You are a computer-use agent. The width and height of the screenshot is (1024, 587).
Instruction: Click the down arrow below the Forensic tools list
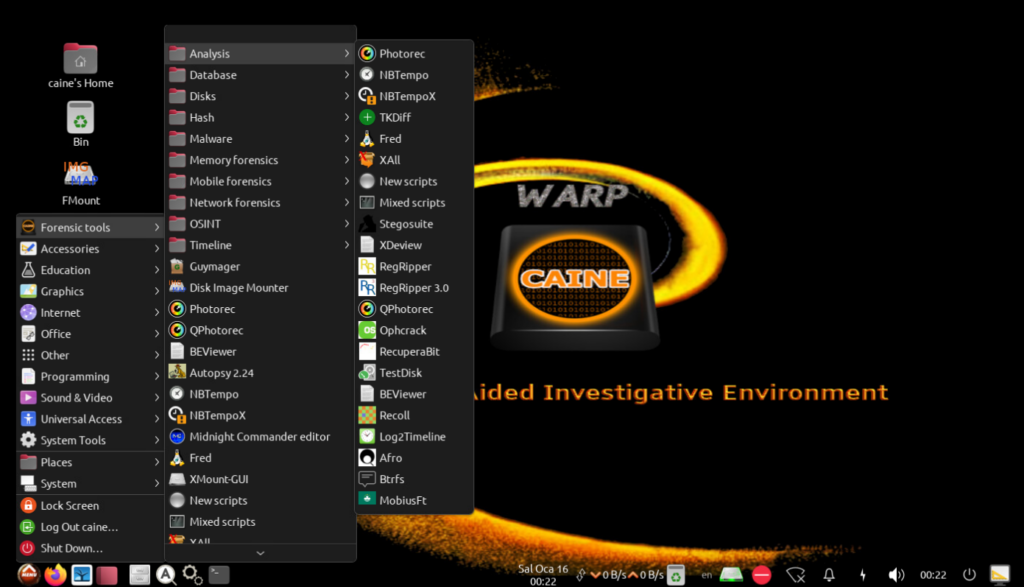[260, 553]
